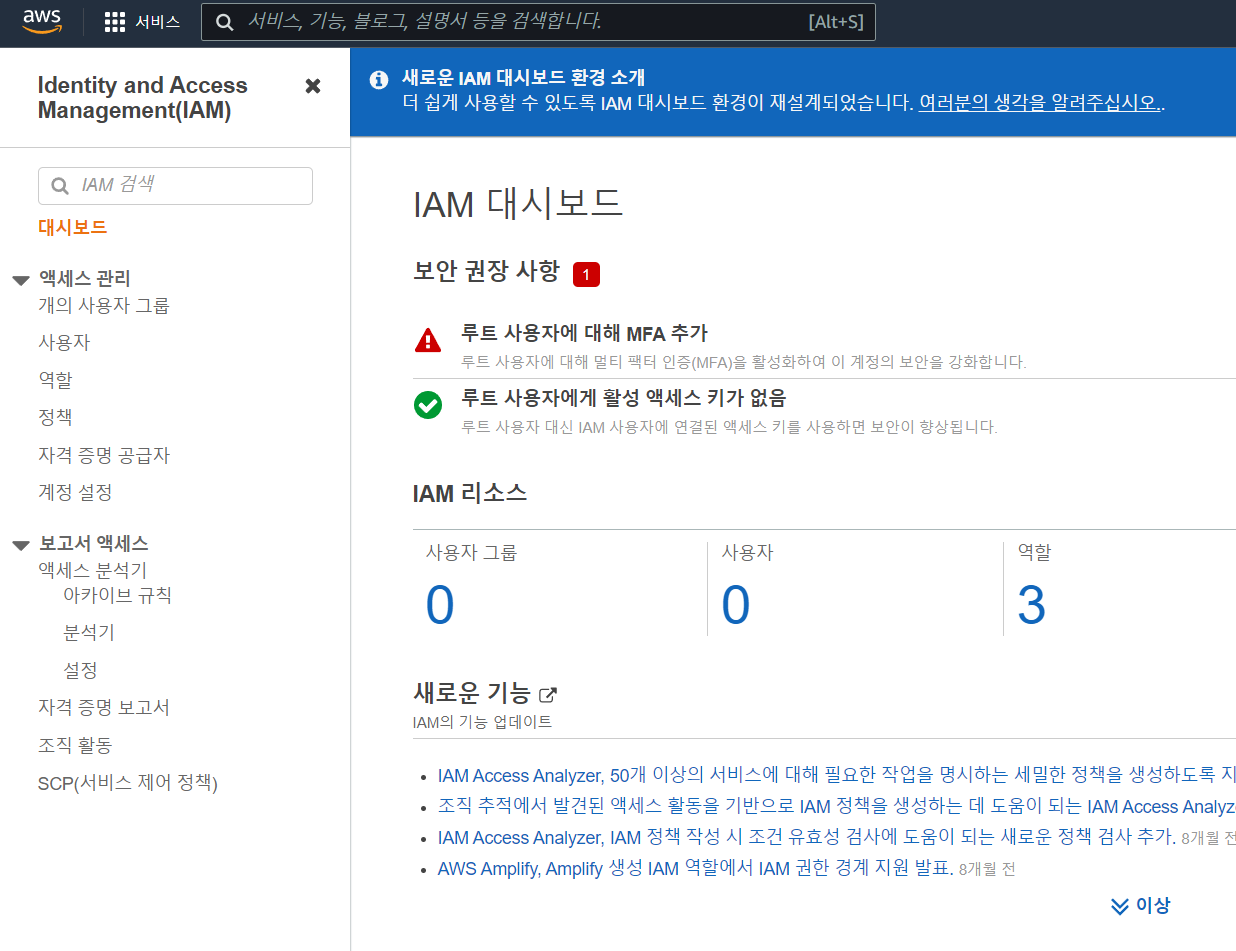Image resolution: width=1236 pixels, height=951 pixels.
Task: Click the info icon in blue banner
Action: click(x=378, y=79)
